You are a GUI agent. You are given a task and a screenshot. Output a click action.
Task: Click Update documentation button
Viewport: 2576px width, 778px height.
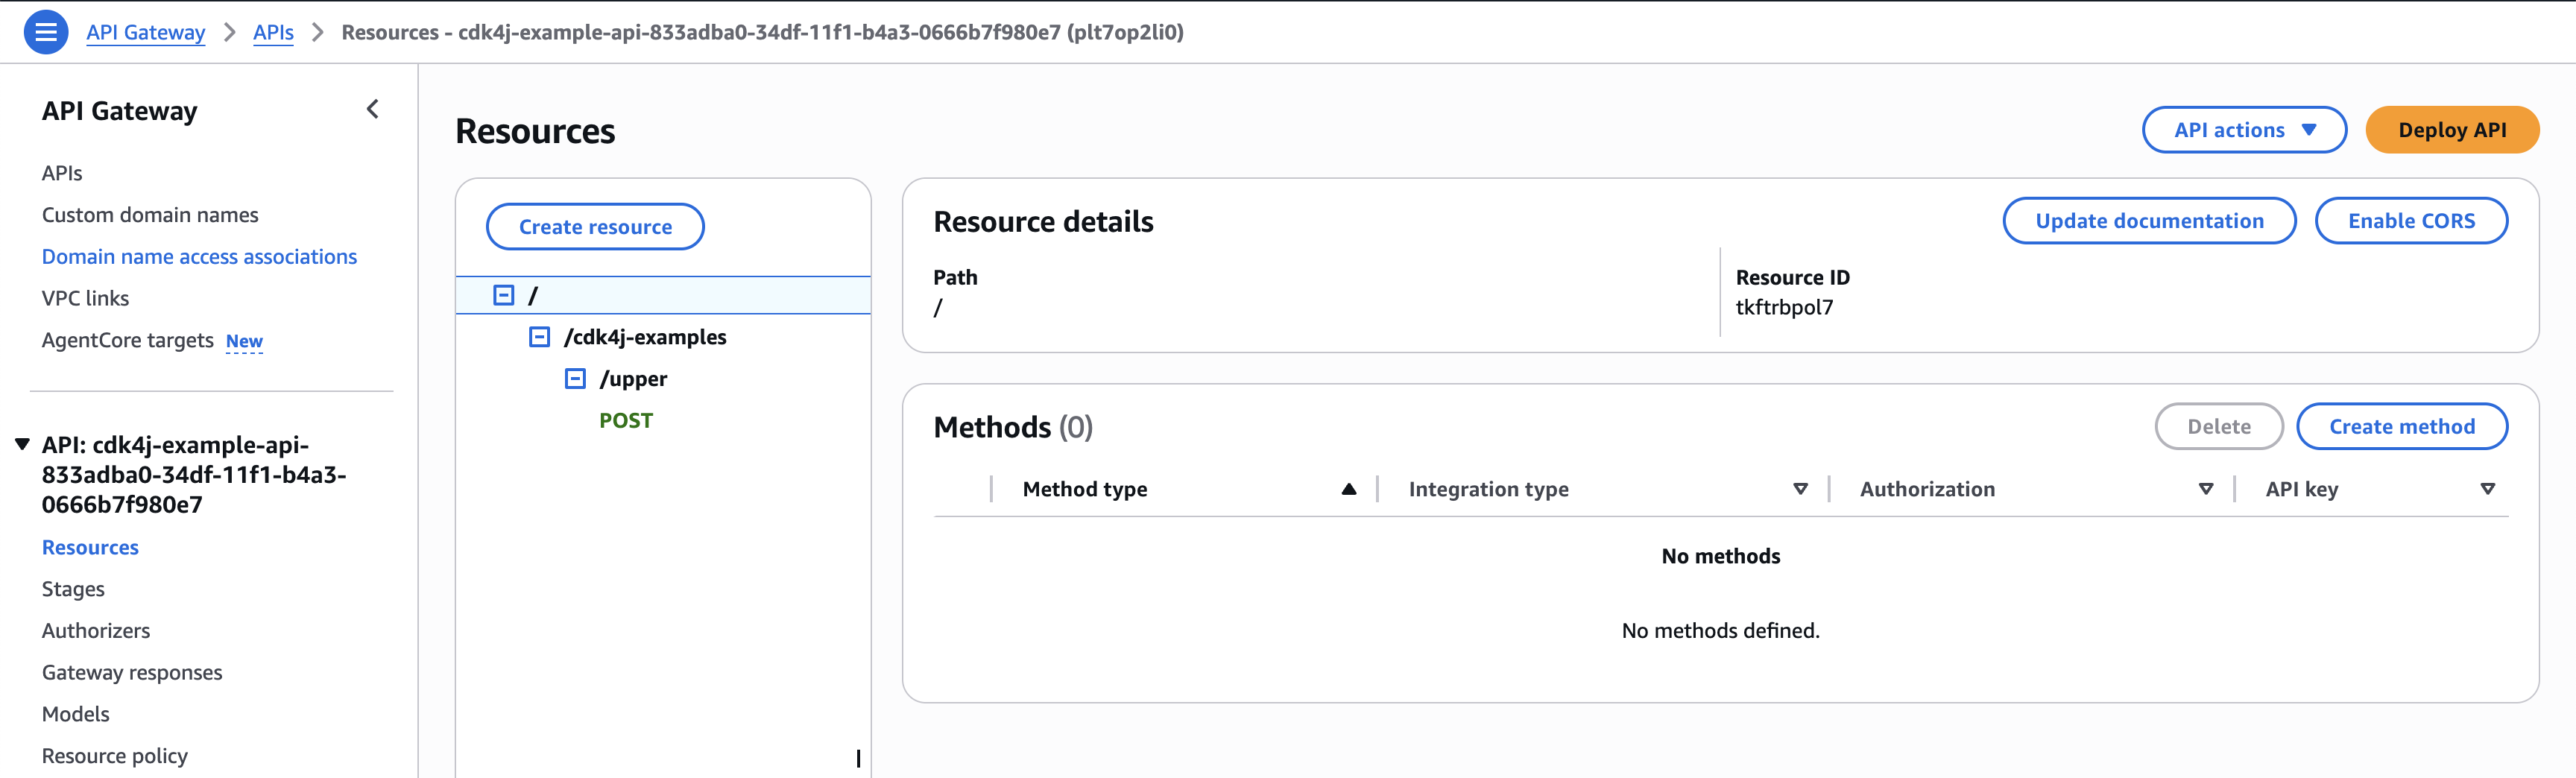(x=2149, y=221)
